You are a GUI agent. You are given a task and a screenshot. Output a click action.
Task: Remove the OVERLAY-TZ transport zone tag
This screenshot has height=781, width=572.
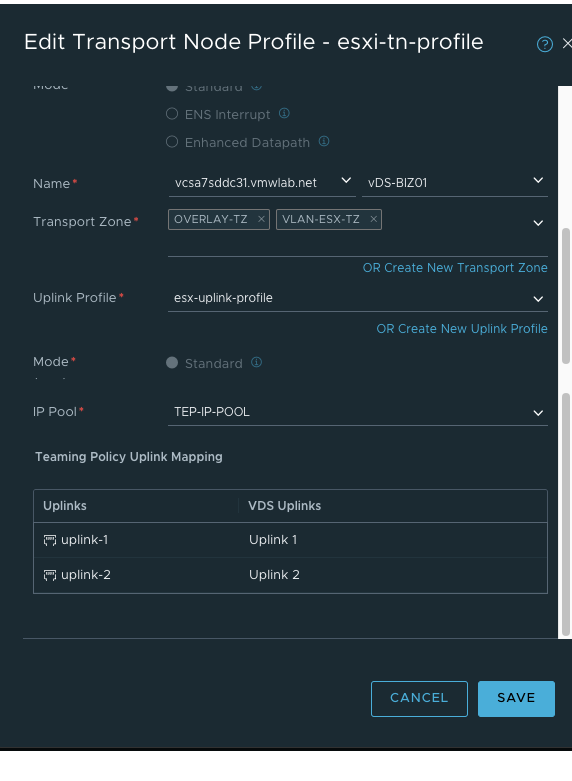(261, 219)
